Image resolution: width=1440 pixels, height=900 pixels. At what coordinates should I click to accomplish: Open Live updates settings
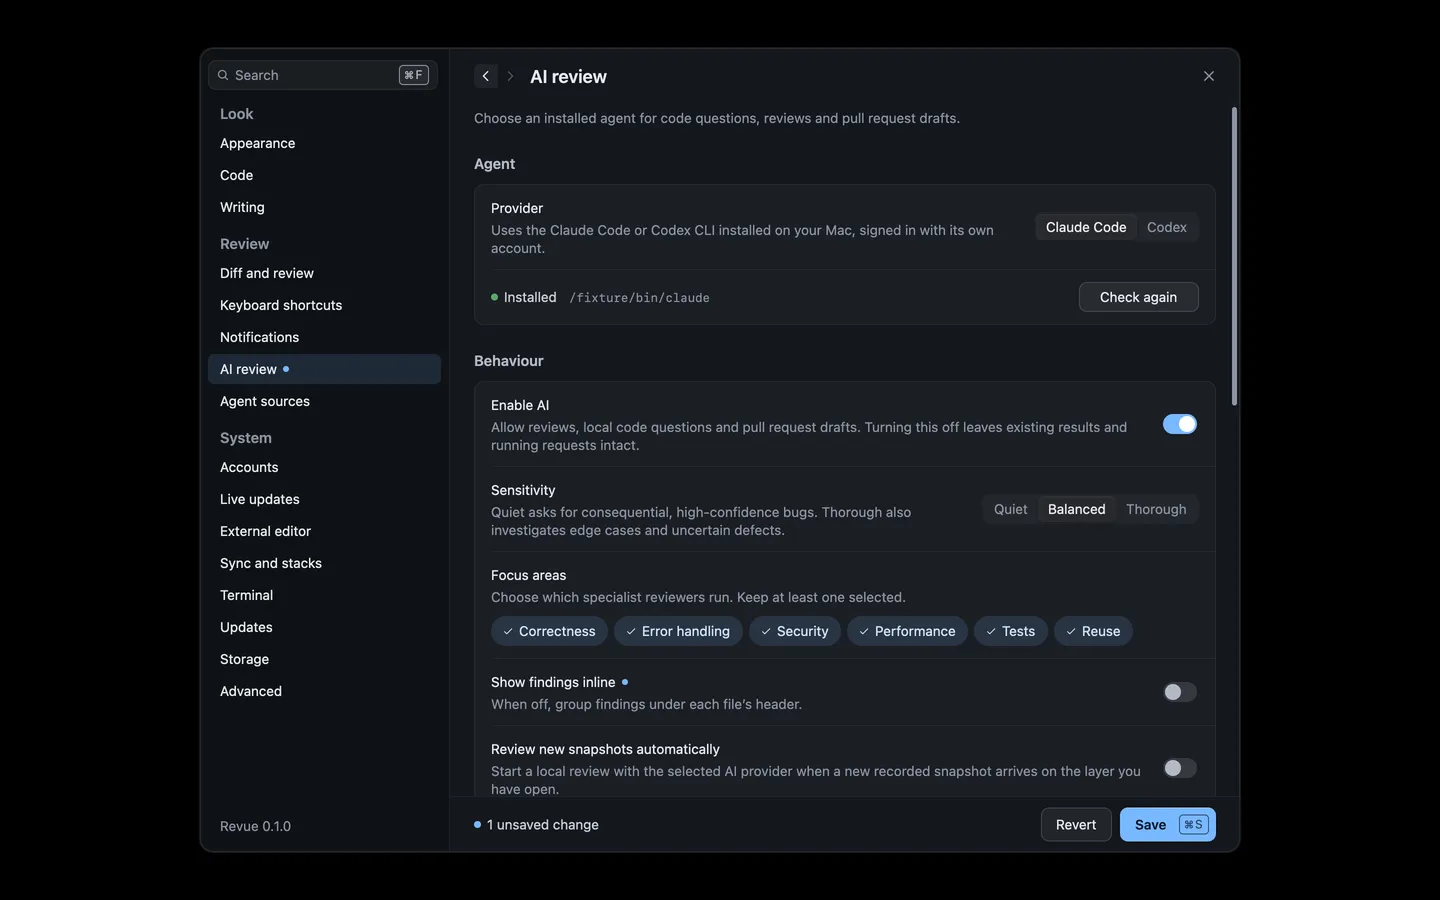(324, 499)
